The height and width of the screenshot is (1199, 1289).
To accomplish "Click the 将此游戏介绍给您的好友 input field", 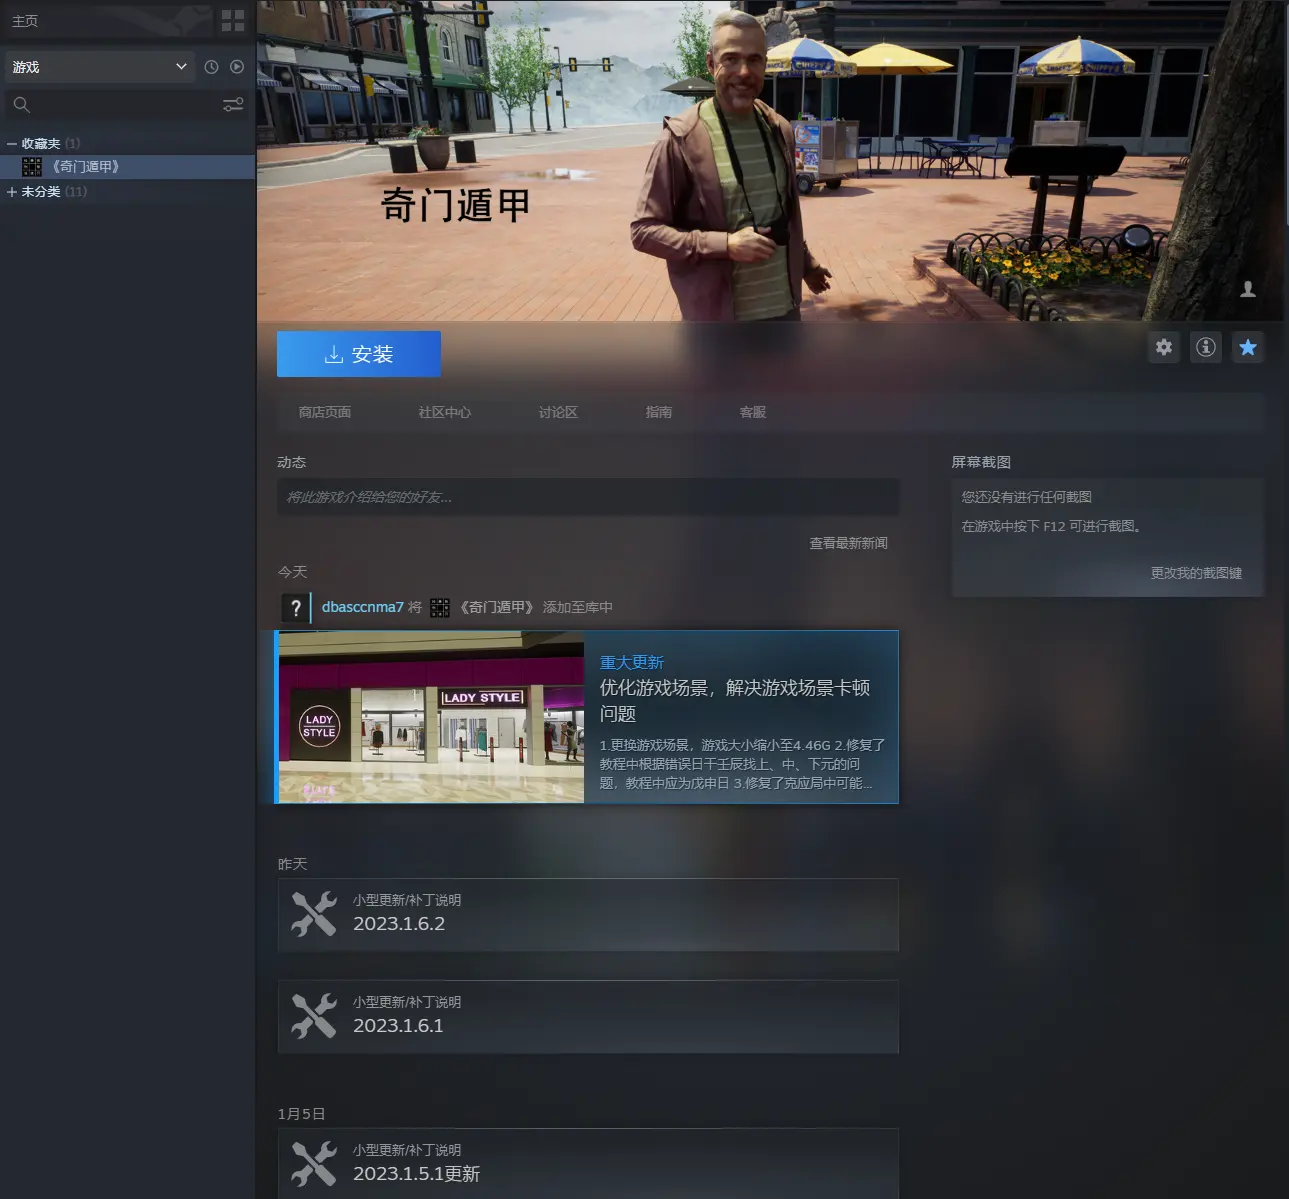I will (x=588, y=497).
